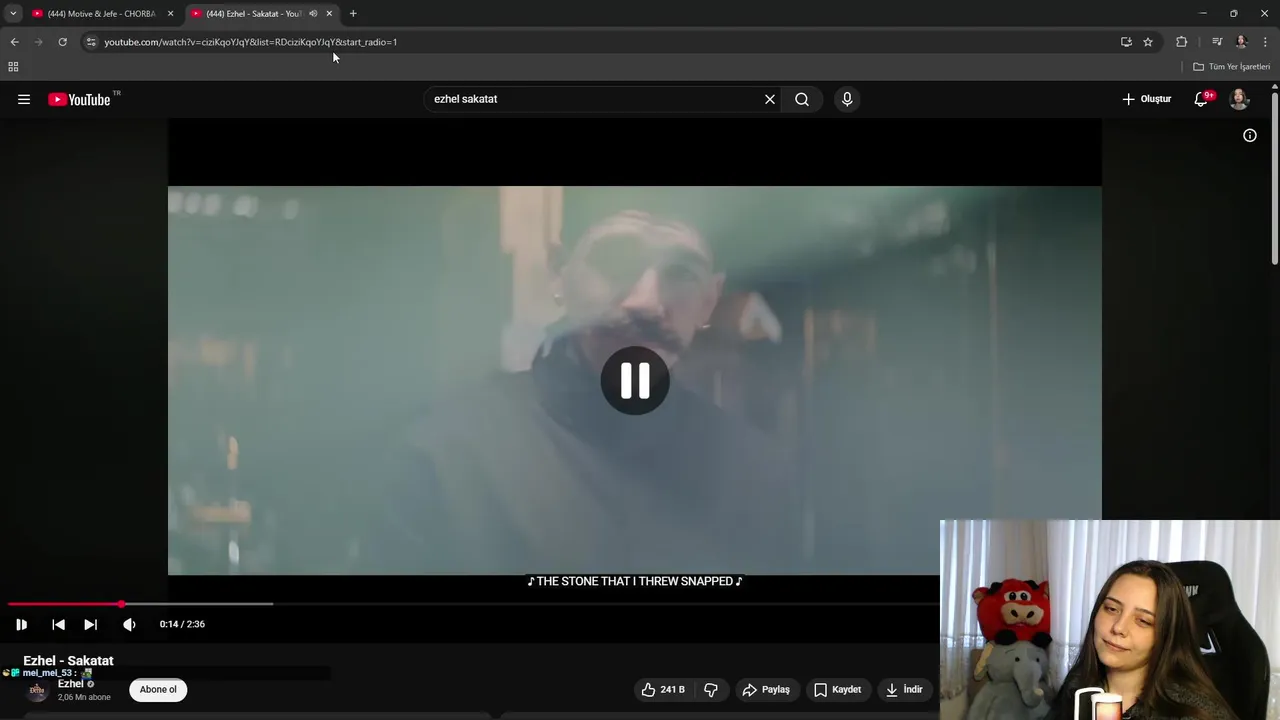The width and height of the screenshot is (1280, 720).
Task: Click the 0:14 / 2:36 time display
Action: [x=182, y=624]
